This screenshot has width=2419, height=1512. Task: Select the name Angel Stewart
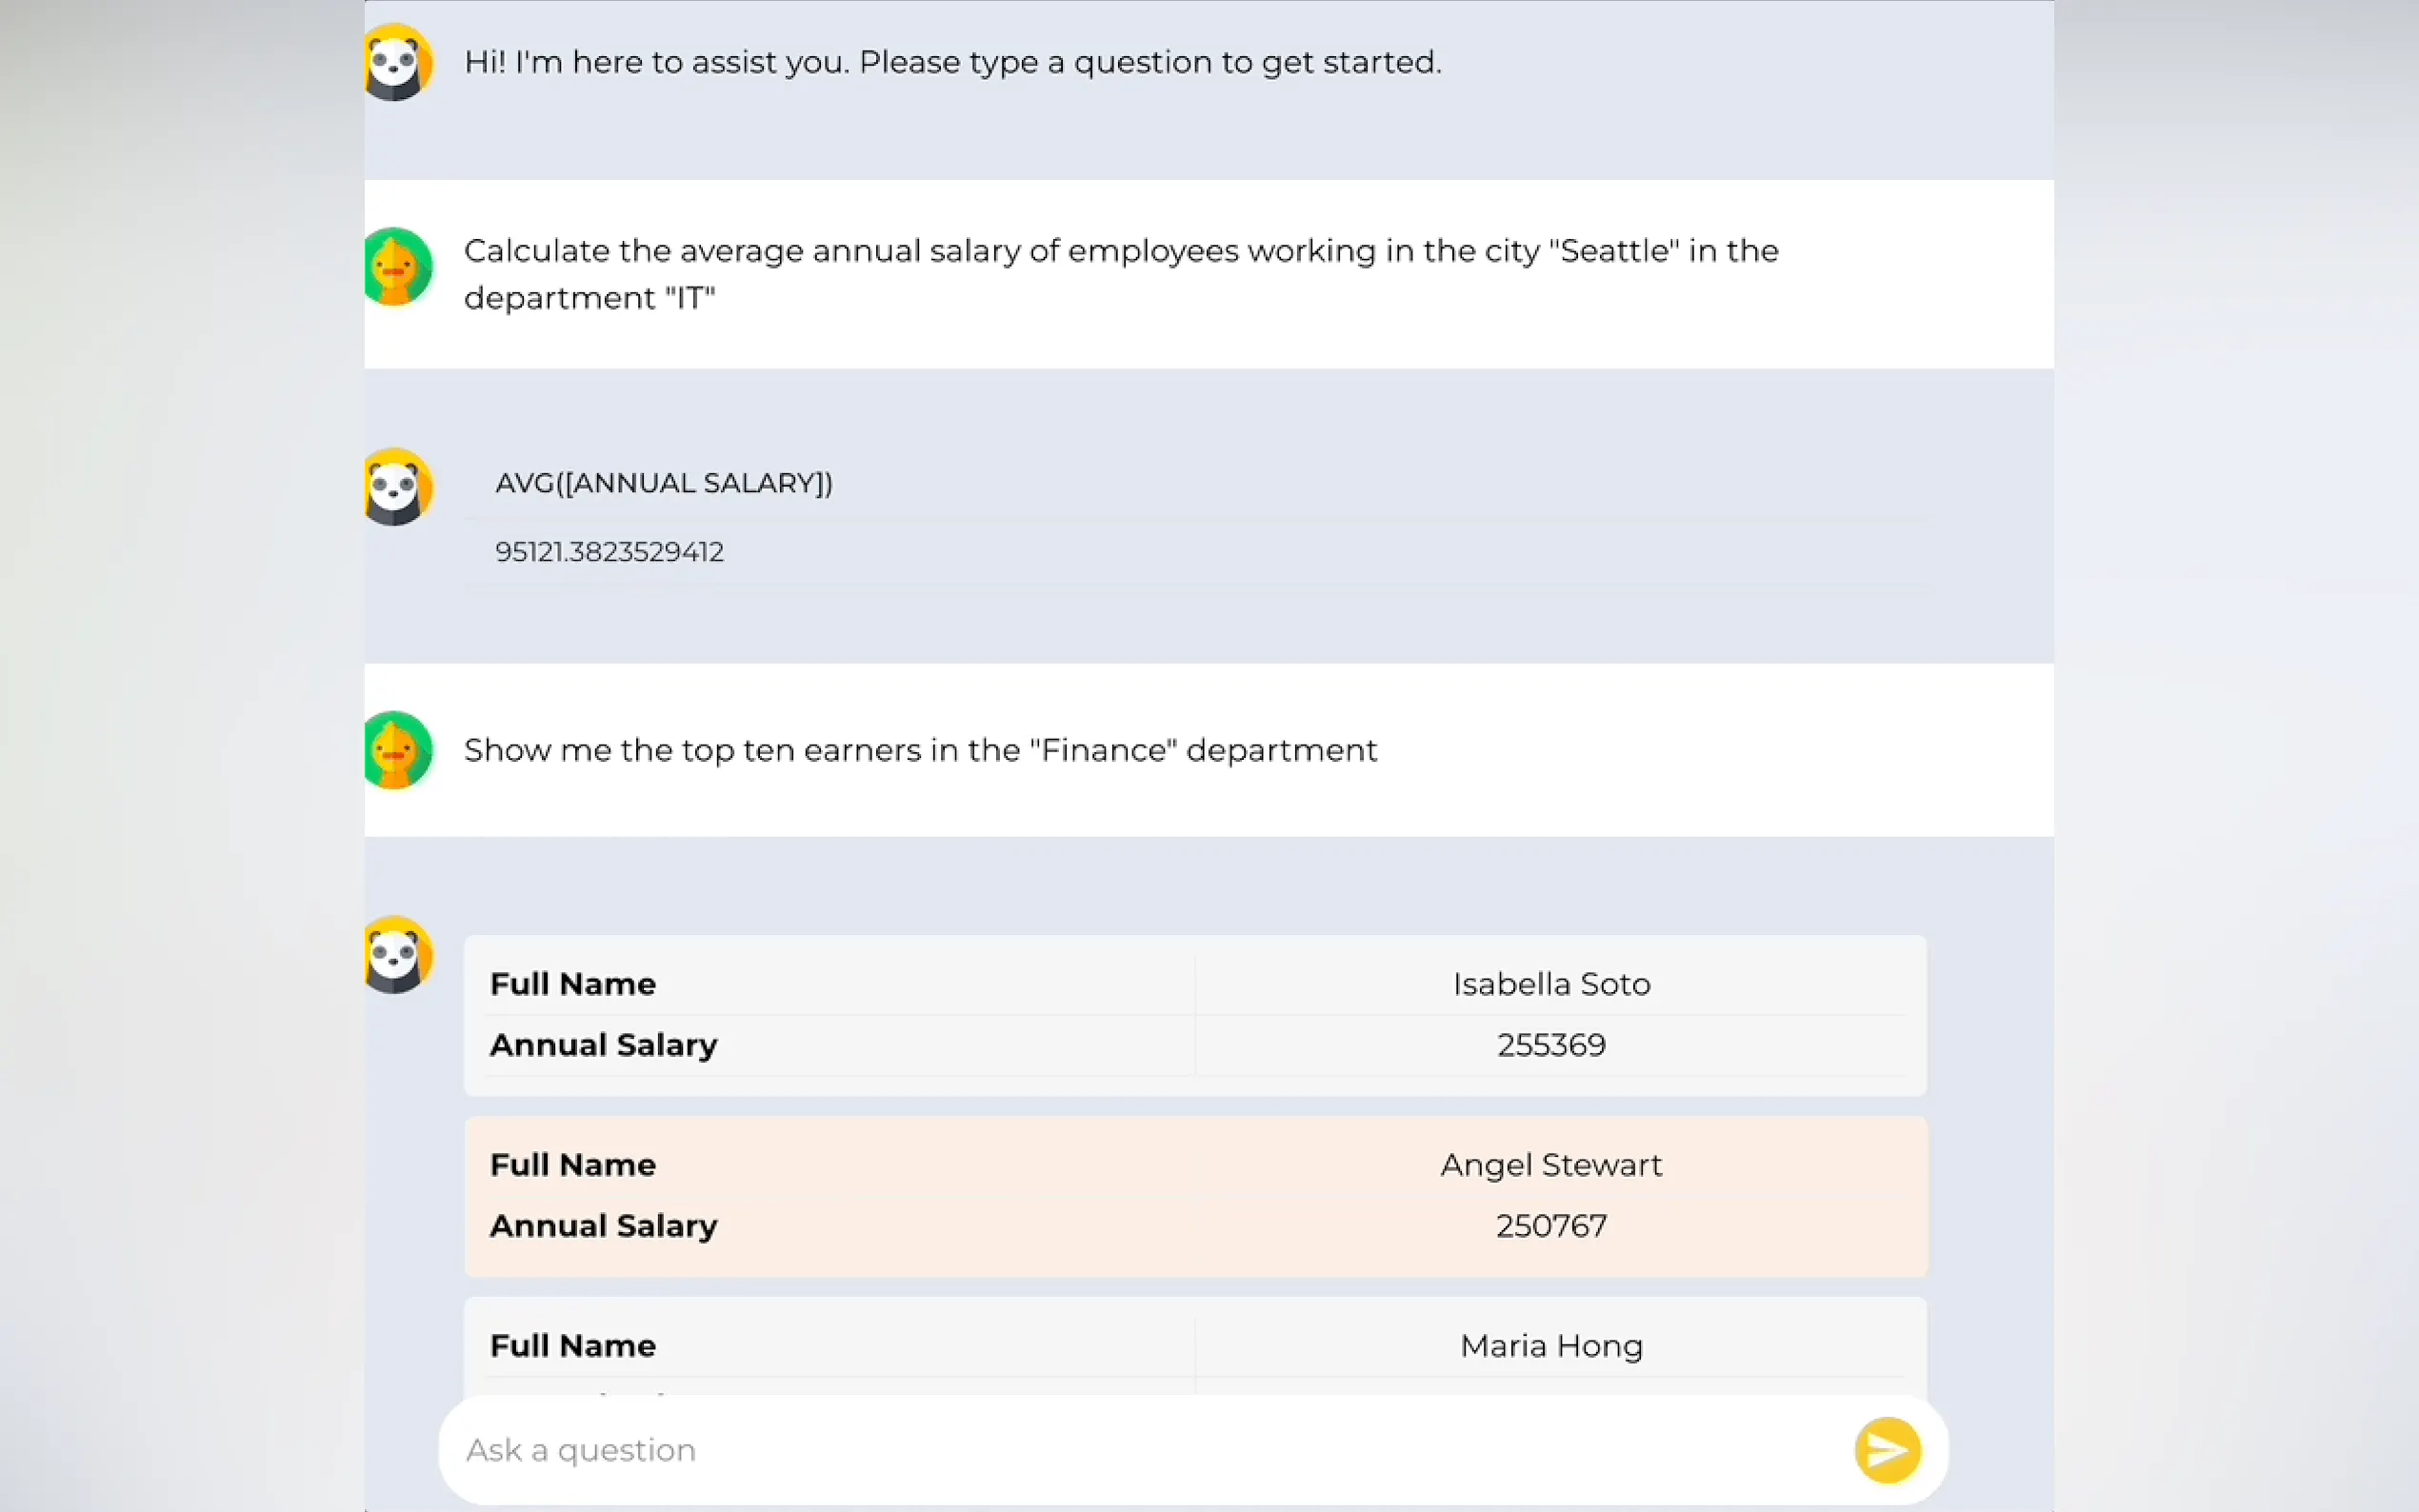click(1551, 1165)
